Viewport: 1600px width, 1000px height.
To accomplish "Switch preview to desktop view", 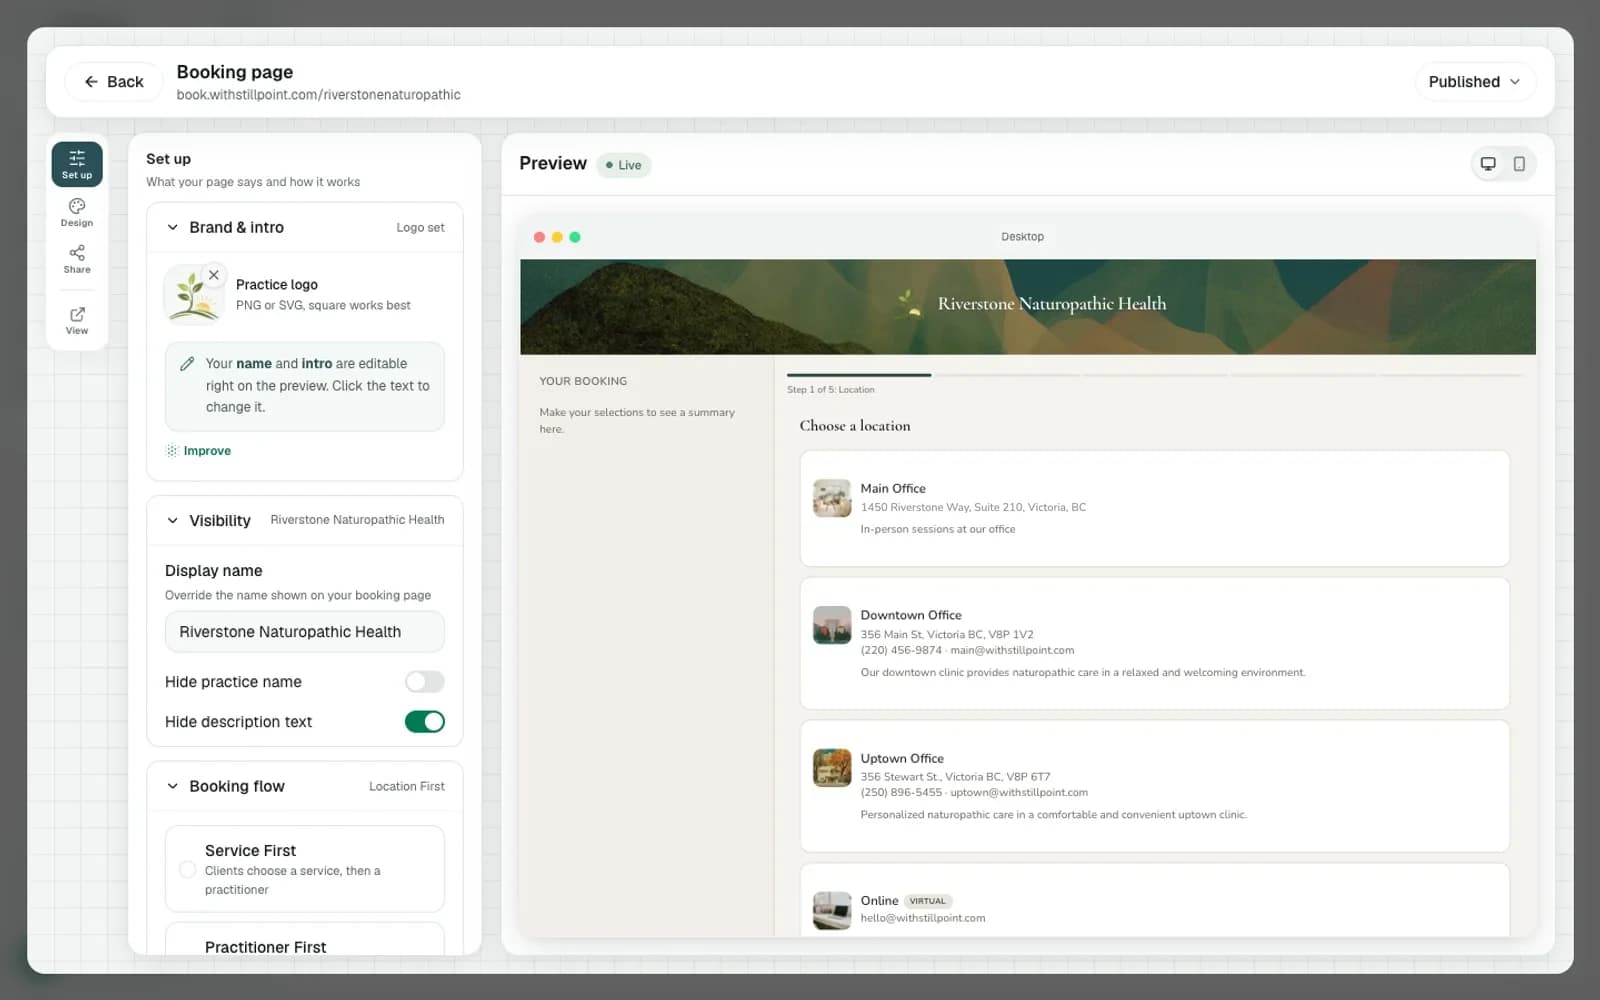I will tap(1488, 164).
